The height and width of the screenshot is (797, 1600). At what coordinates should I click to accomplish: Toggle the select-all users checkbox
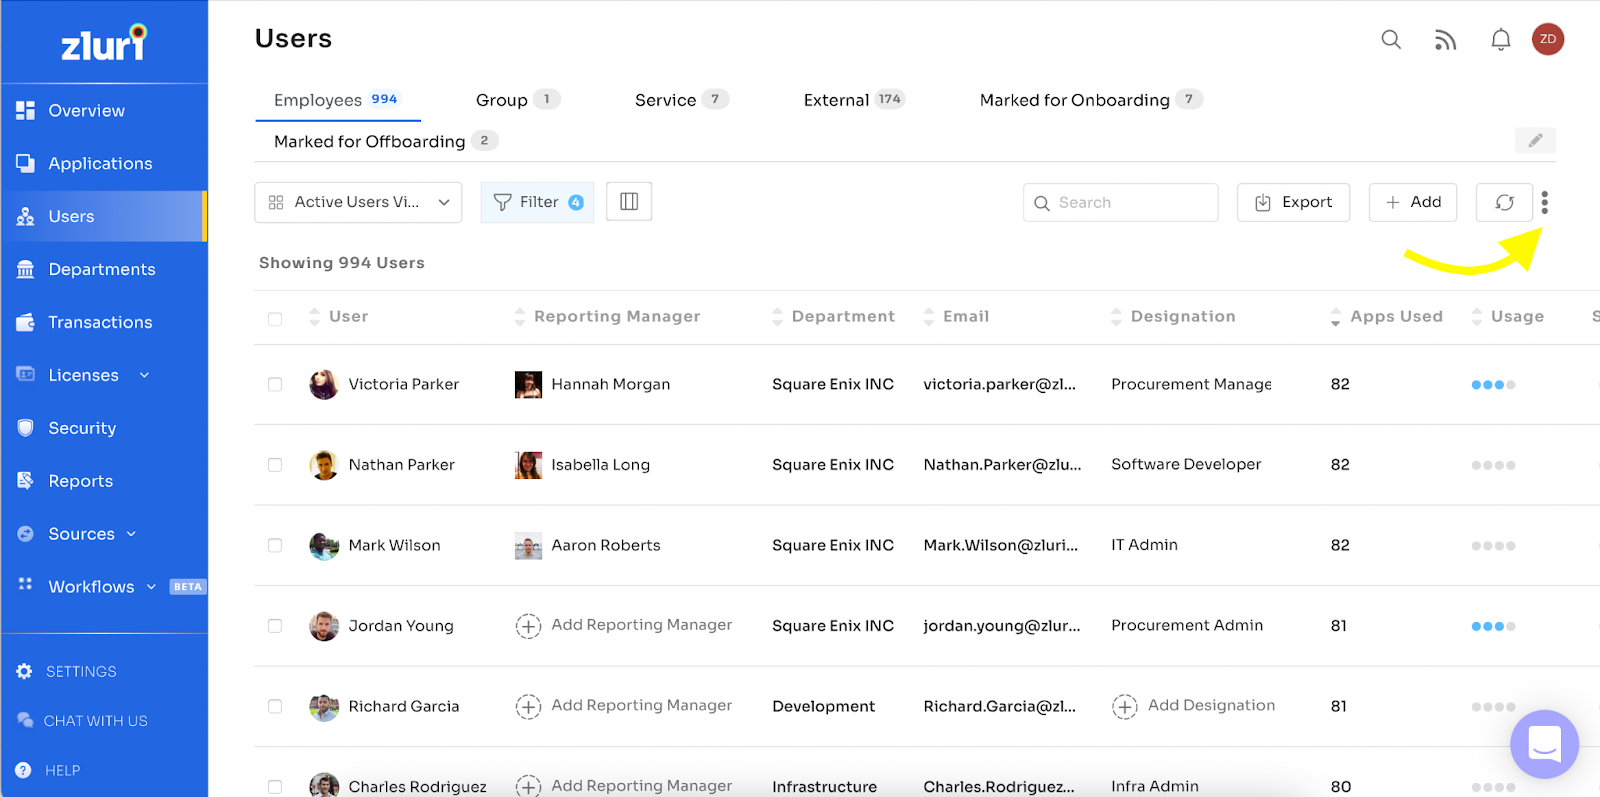coord(275,319)
